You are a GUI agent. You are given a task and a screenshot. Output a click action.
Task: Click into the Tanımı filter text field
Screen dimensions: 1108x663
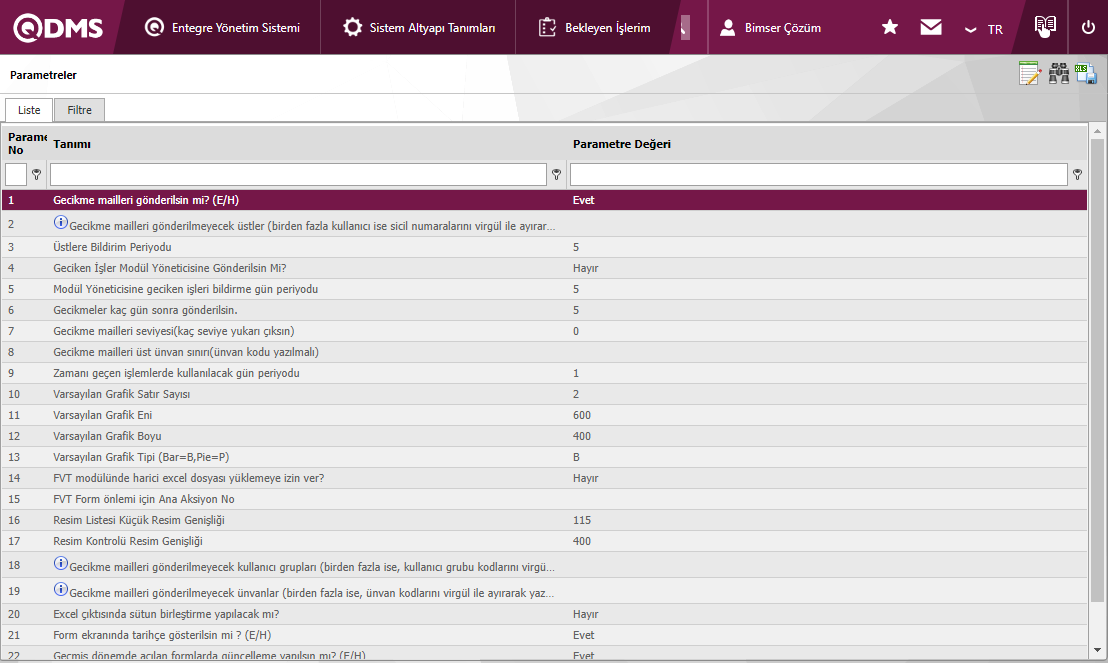coord(299,174)
